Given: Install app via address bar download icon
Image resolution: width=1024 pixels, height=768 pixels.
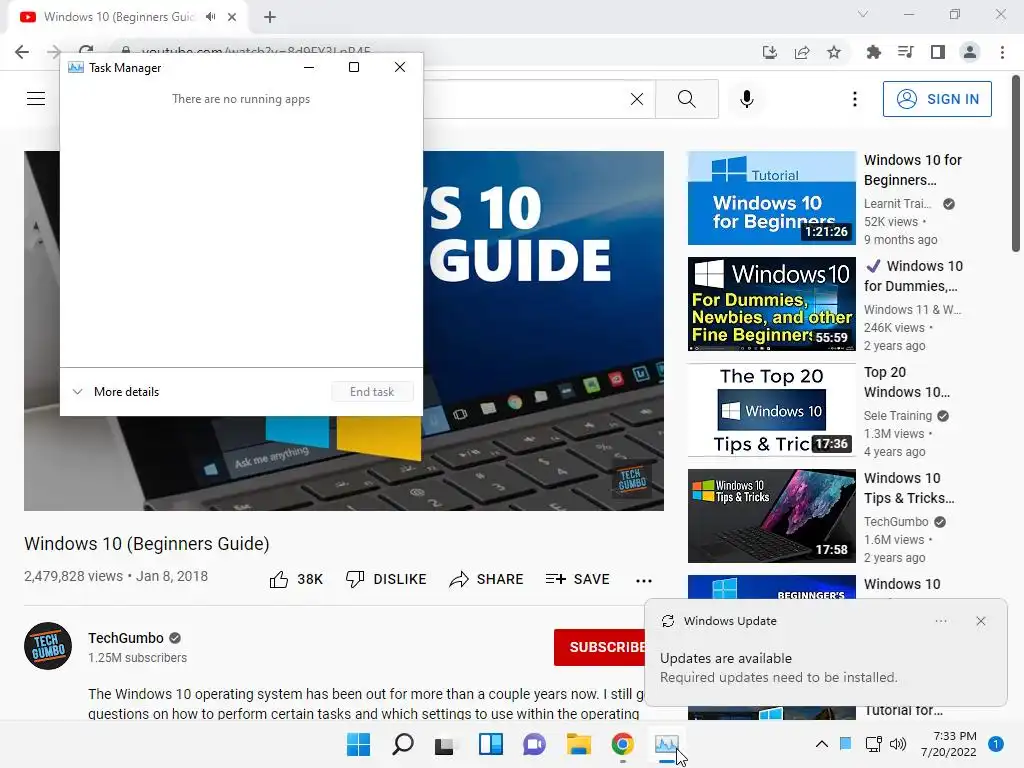Looking at the screenshot, I should pyautogui.click(x=770, y=52).
